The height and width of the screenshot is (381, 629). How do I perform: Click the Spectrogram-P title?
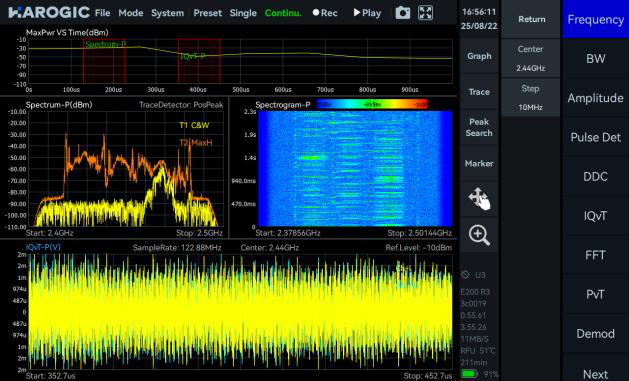[x=283, y=105]
